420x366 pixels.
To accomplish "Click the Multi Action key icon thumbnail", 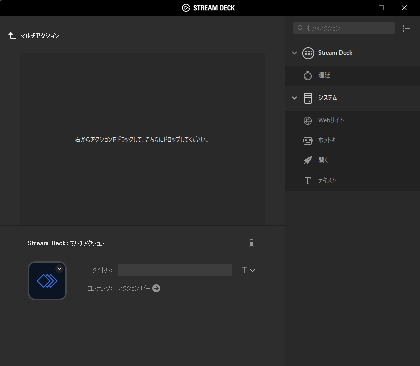I will [47, 281].
